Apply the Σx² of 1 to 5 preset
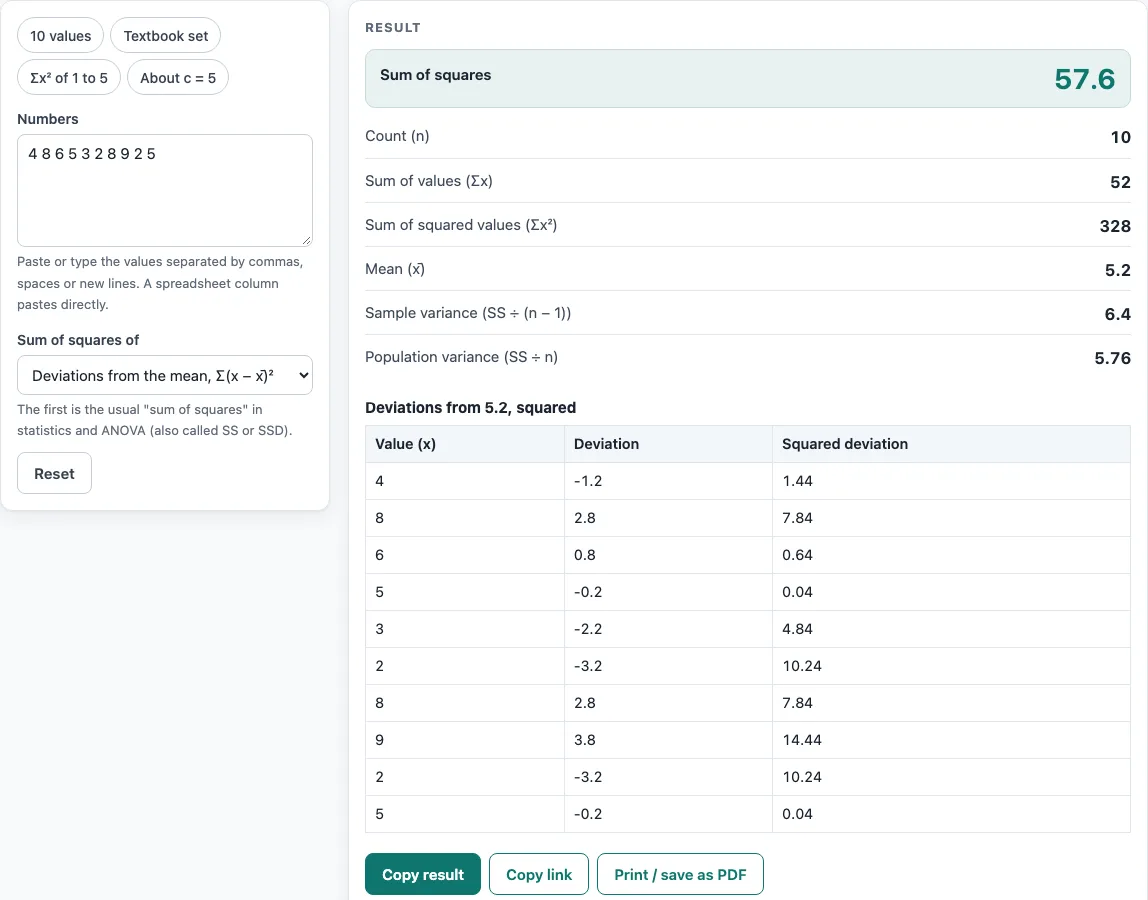 pos(69,78)
